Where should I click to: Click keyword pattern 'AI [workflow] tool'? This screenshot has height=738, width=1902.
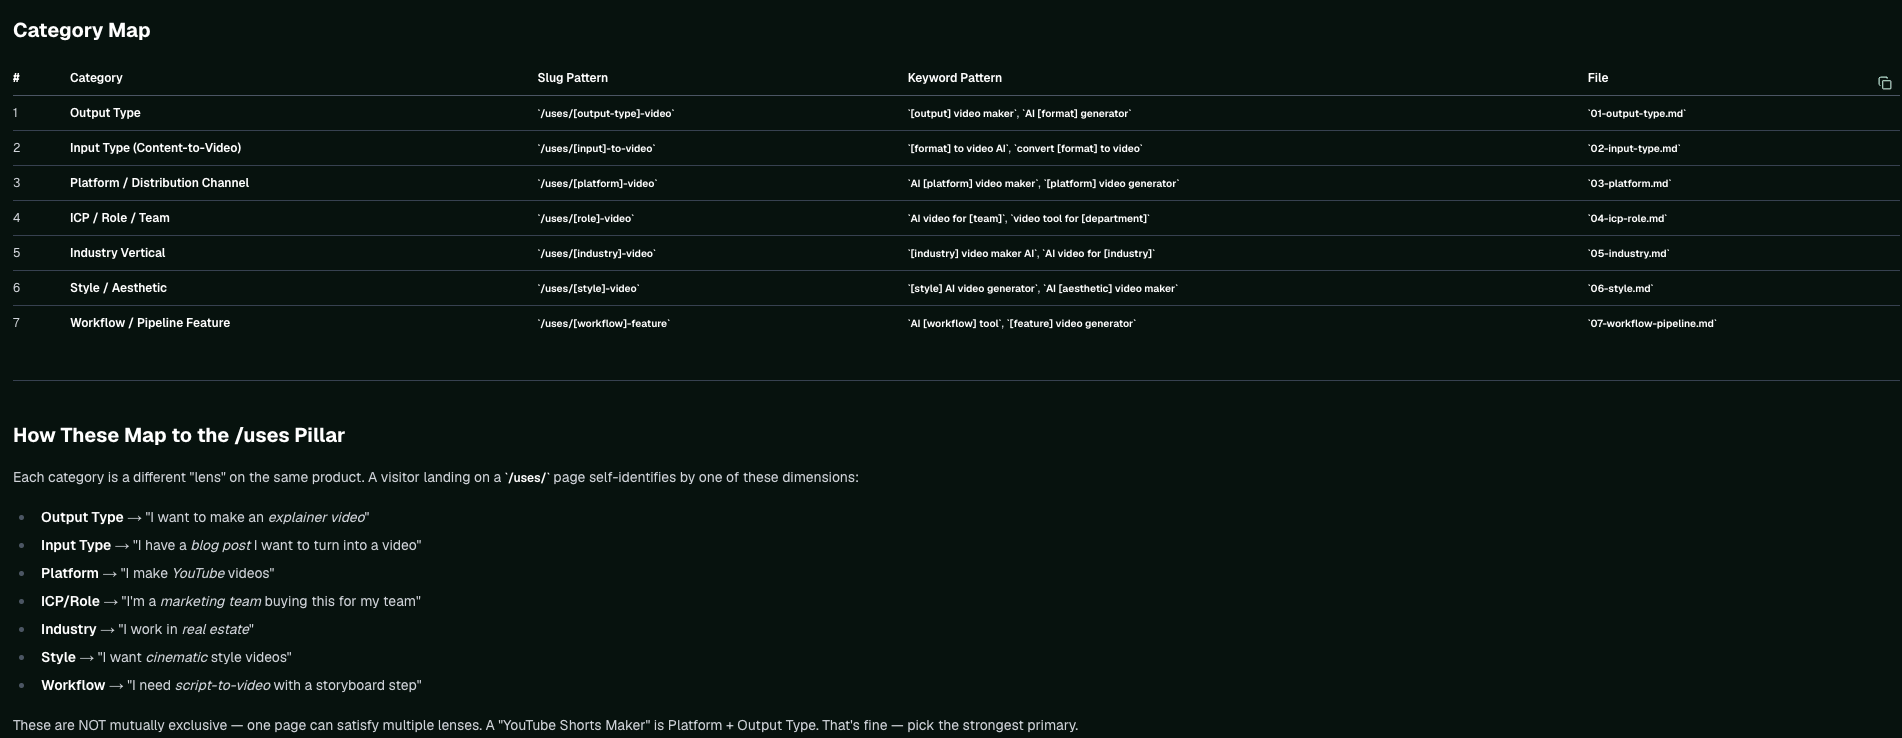(954, 324)
